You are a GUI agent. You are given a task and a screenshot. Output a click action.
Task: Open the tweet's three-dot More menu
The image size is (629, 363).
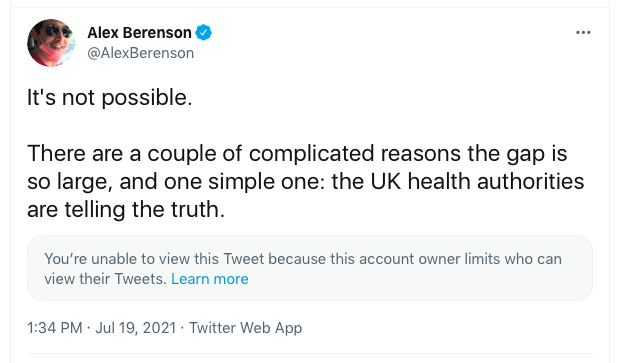[583, 32]
